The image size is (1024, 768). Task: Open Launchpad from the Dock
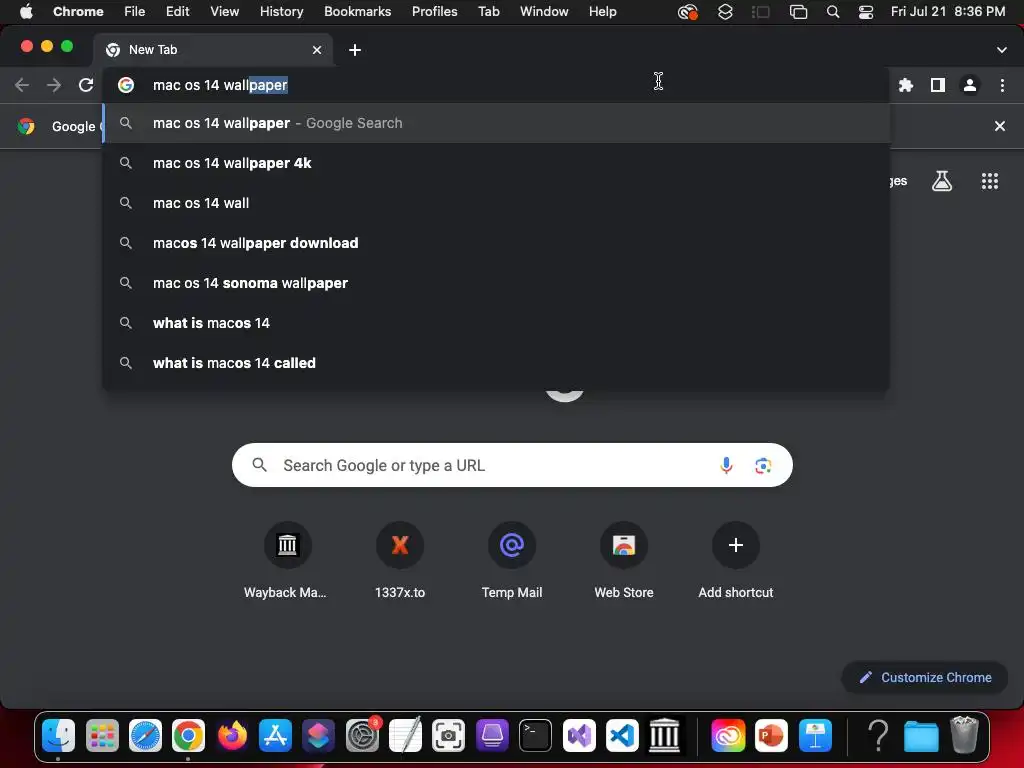click(x=102, y=736)
